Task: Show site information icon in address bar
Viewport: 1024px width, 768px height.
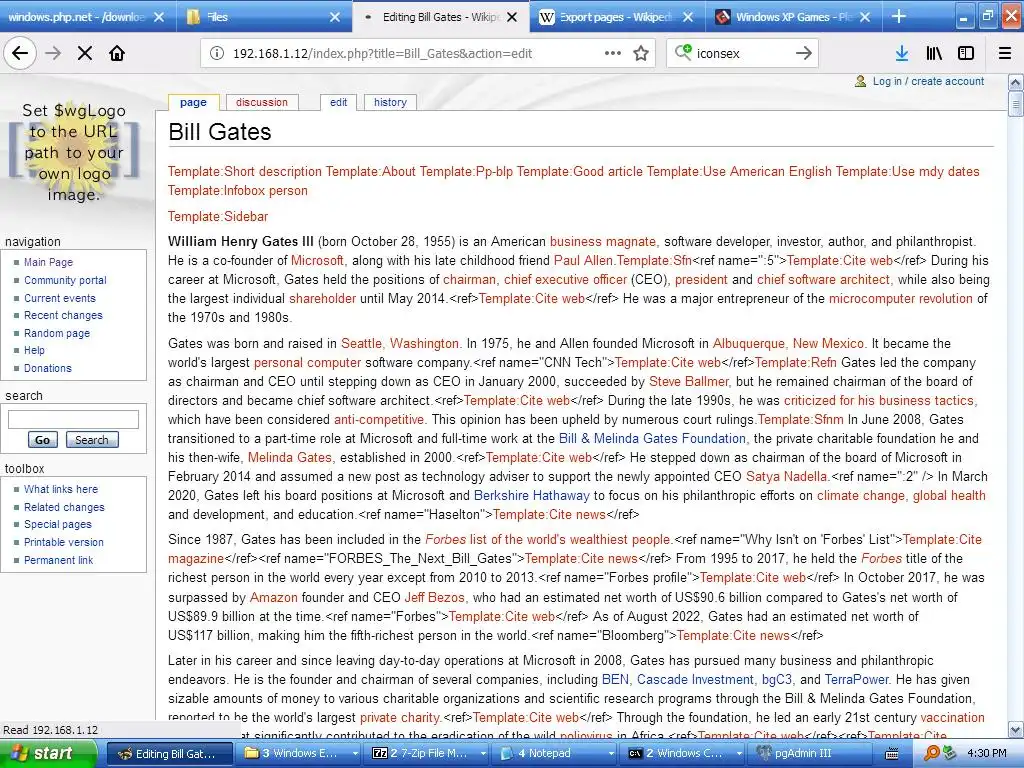Action: [217, 54]
